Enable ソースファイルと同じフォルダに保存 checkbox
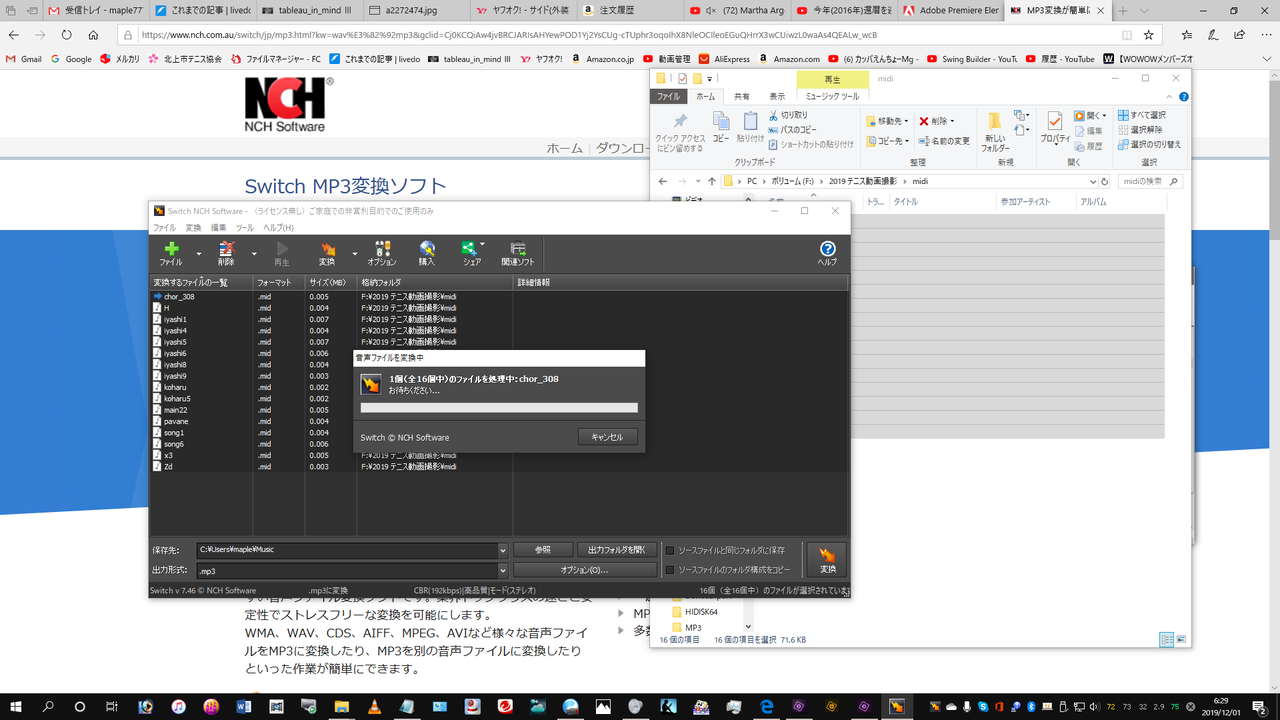1280x720 pixels. click(x=670, y=550)
